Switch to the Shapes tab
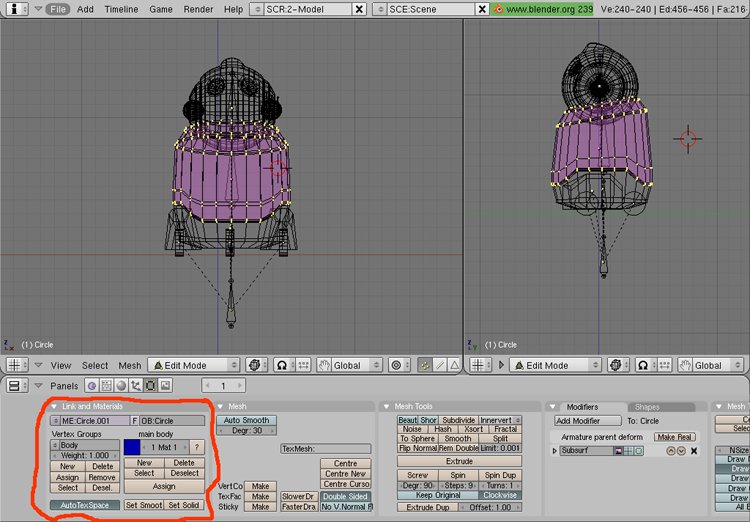This screenshot has width=750, height=522. point(661,407)
